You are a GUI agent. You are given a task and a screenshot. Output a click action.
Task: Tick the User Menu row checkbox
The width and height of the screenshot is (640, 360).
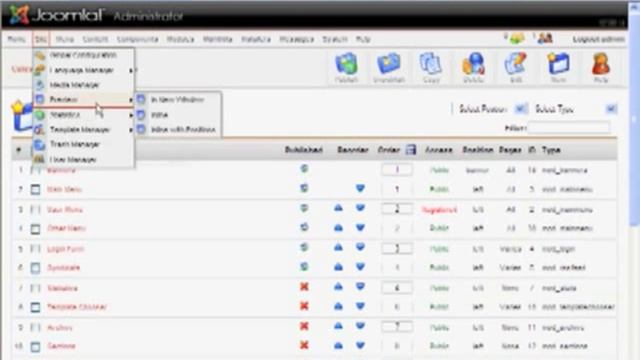(36, 210)
